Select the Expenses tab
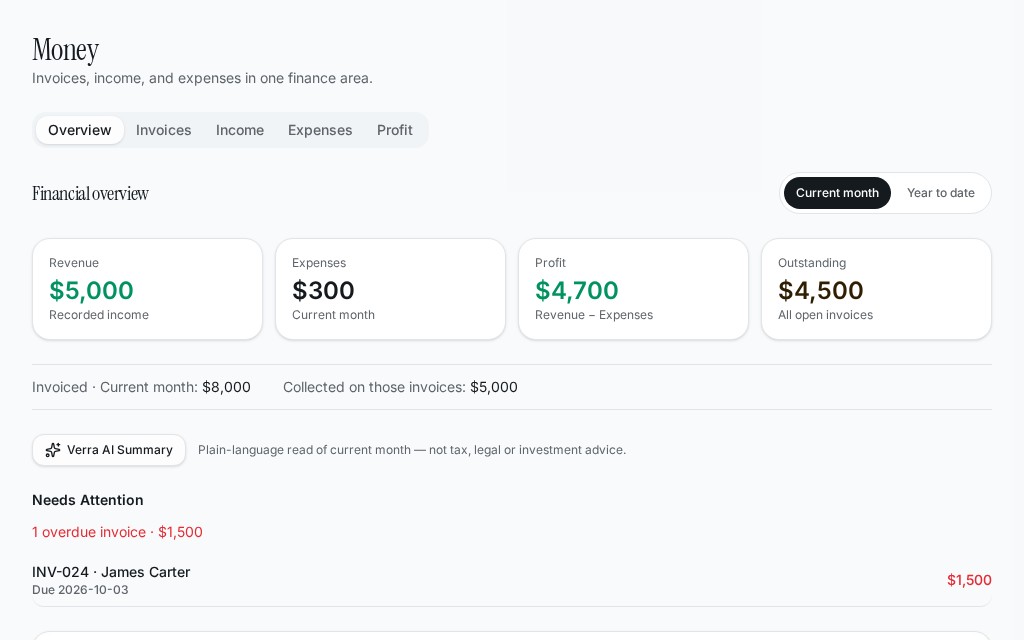 tap(320, 130)
